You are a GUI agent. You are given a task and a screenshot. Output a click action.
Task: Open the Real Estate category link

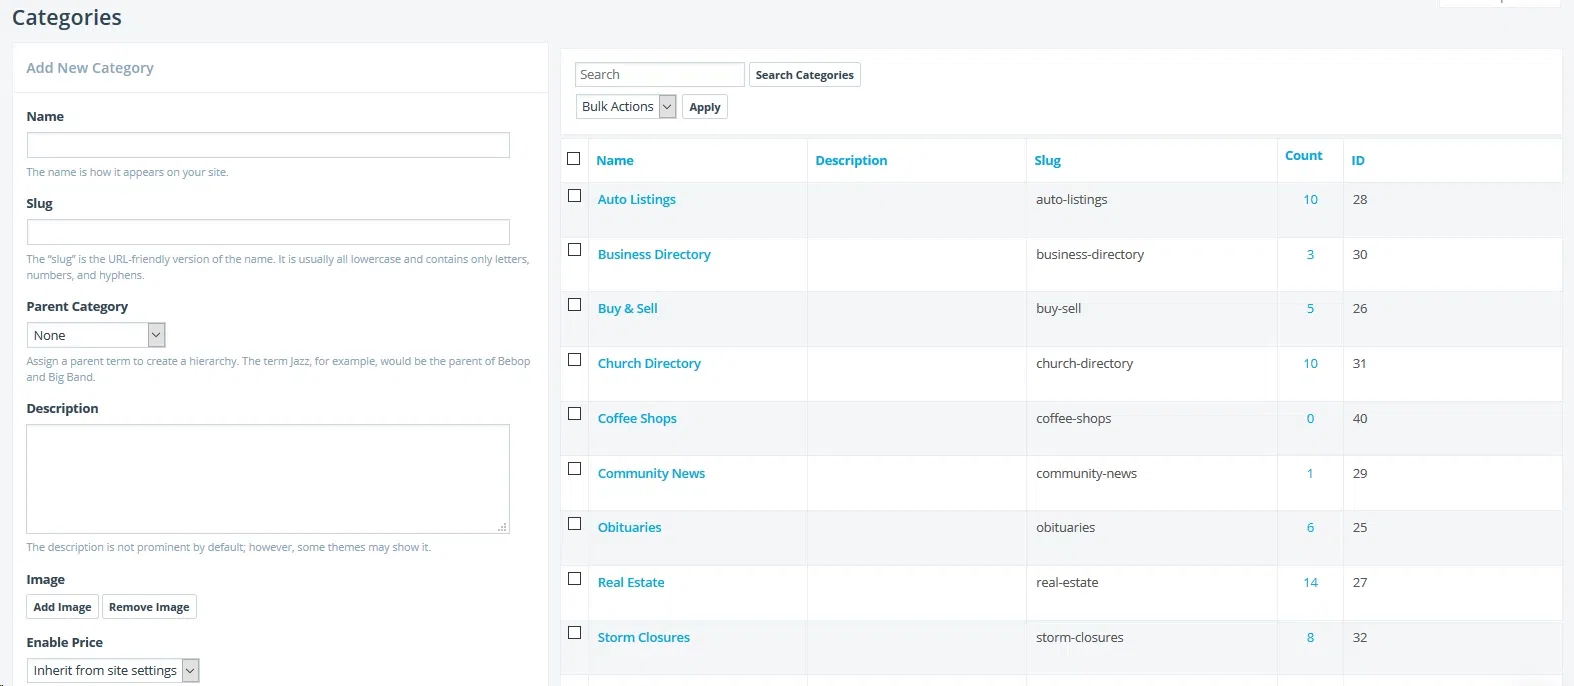631,583
